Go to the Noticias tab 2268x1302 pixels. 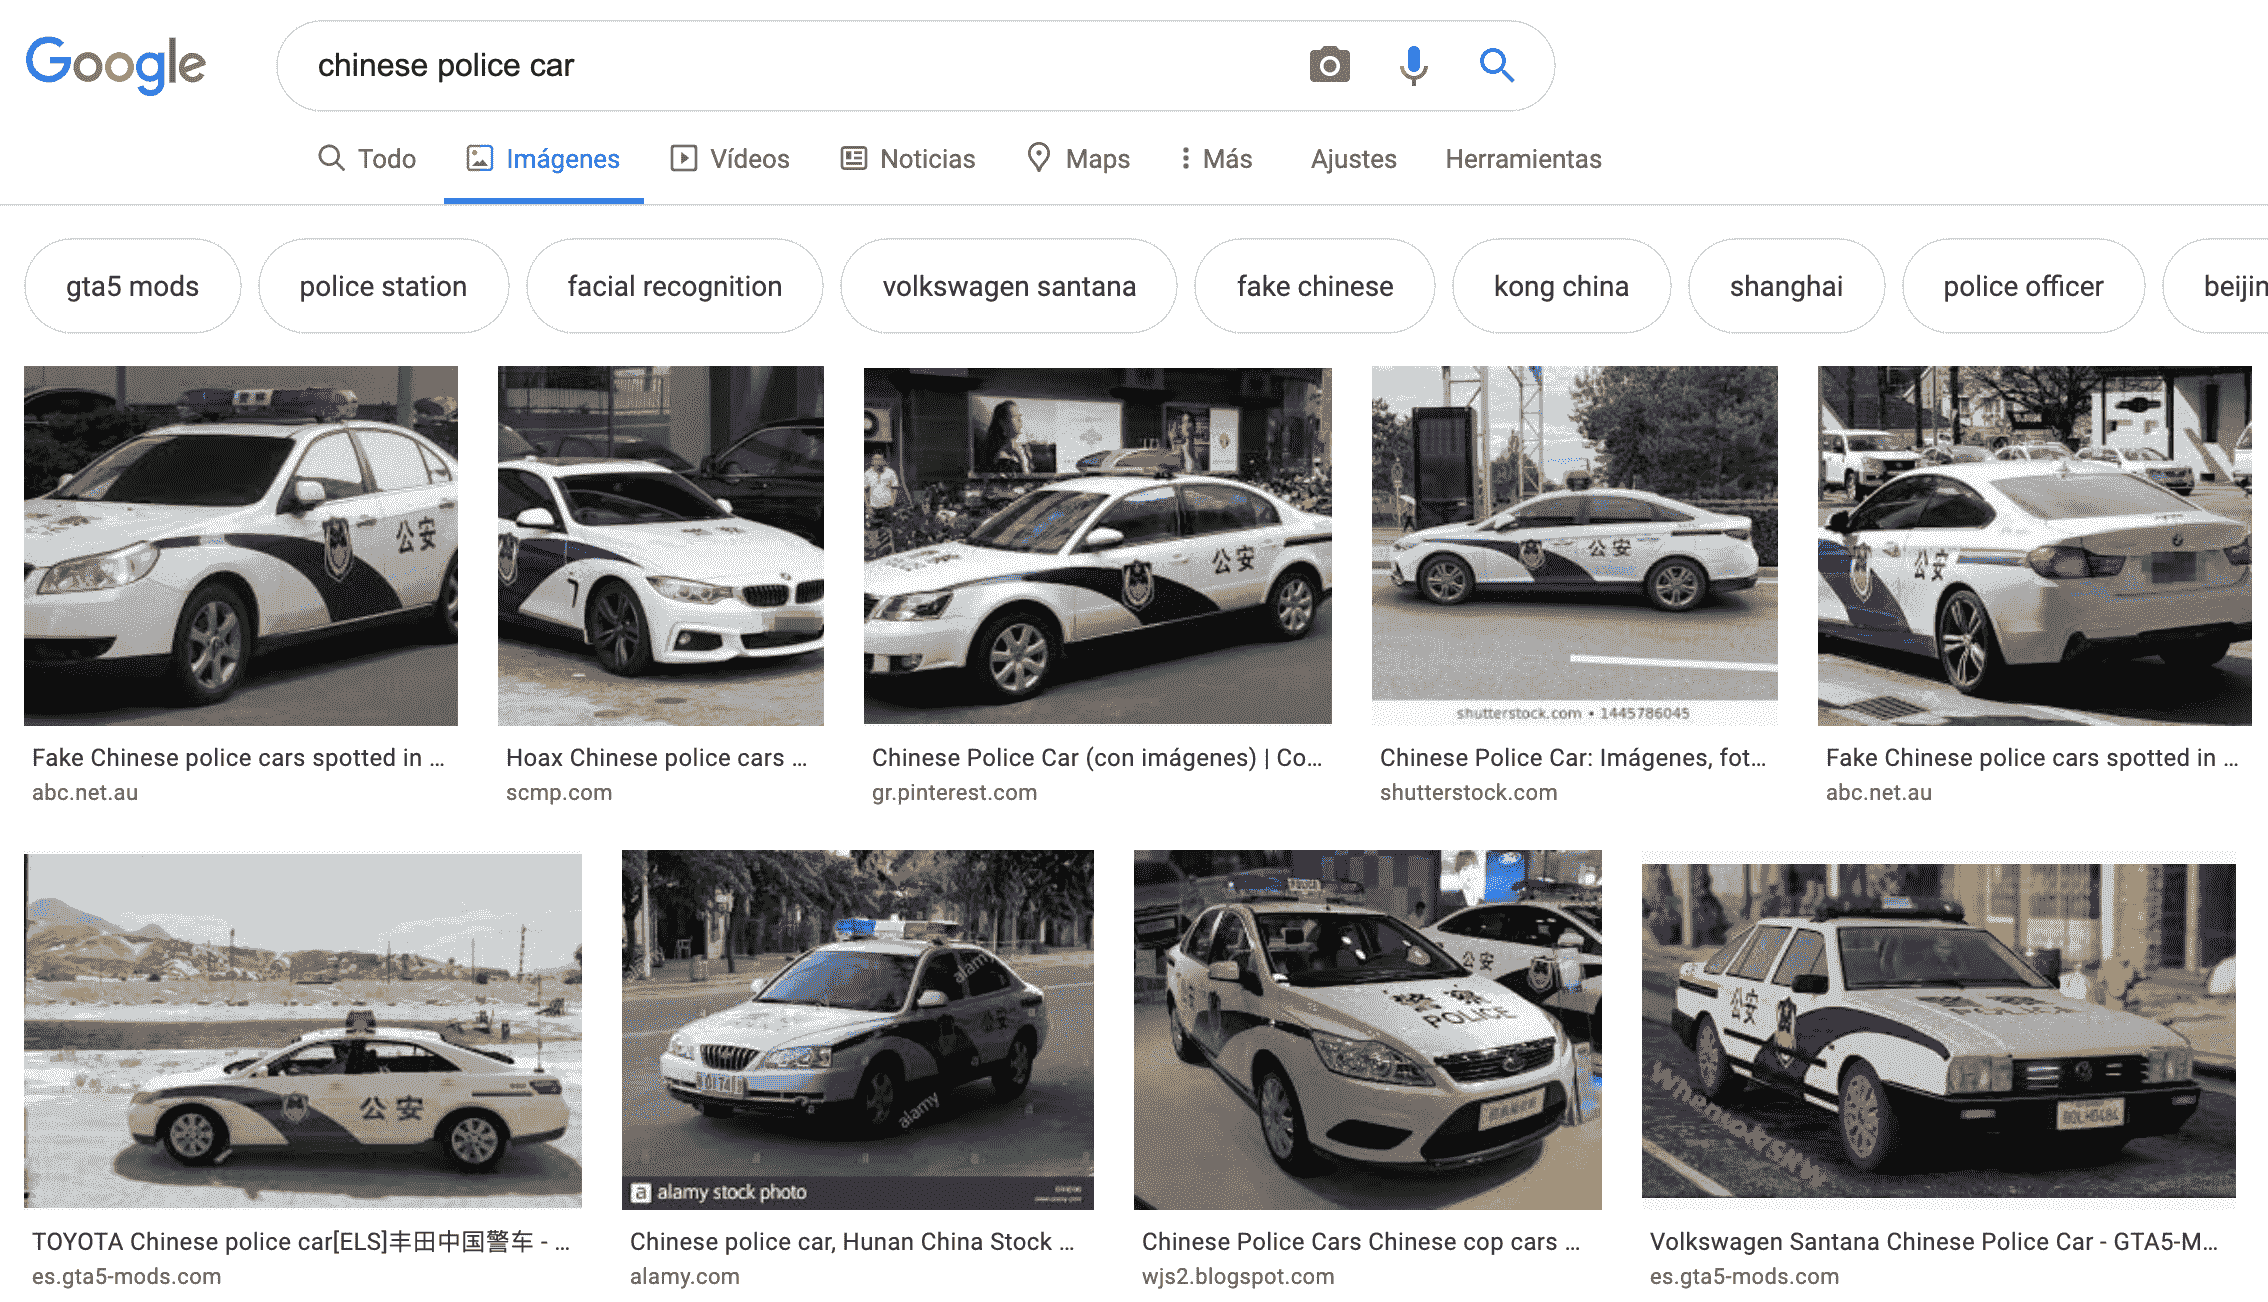point(908,158)
